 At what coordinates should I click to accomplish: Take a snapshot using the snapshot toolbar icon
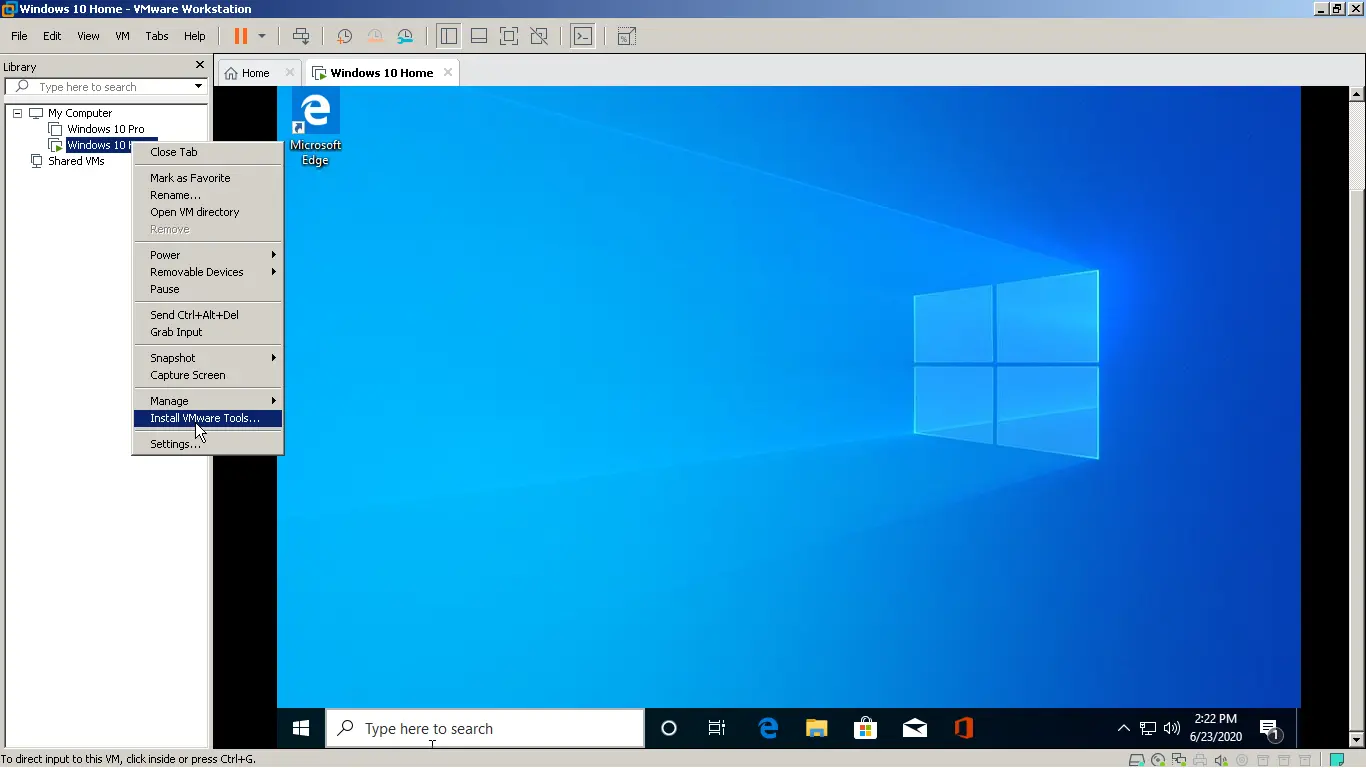tap(344, 36)
